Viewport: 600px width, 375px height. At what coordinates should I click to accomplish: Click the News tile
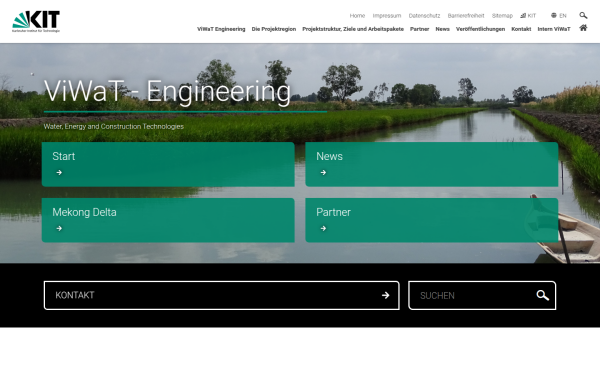pos(432,165)
